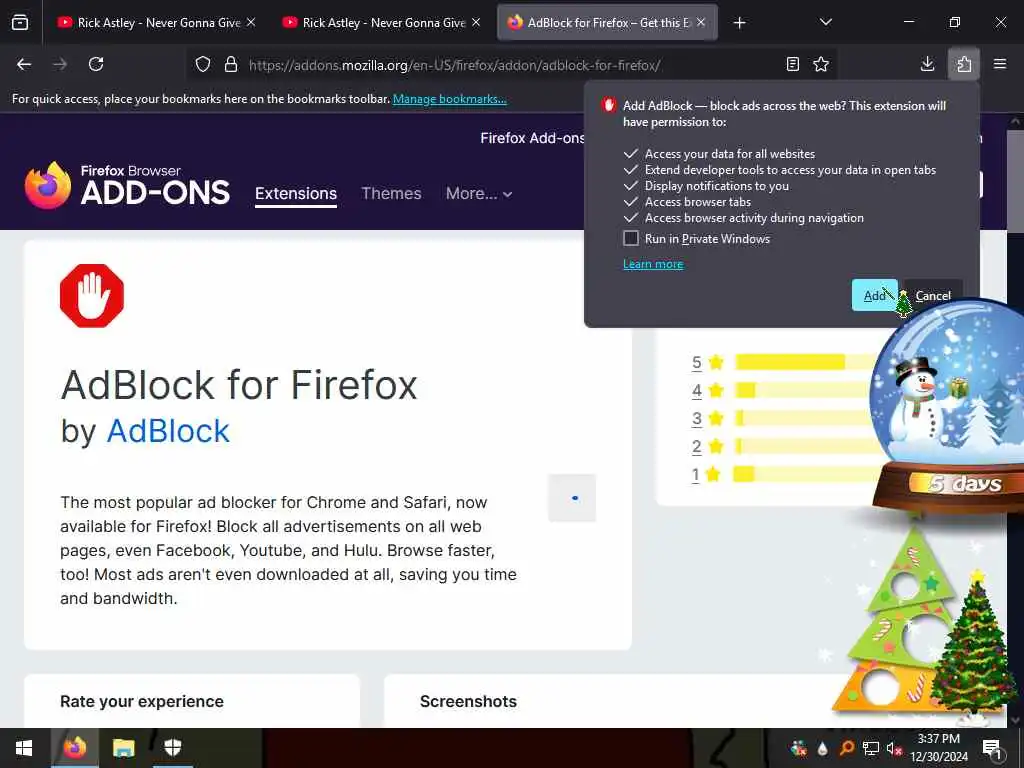The height and width of the screenshot is (768, 1024).
Task: Open the Downloads panel icon
Action: click(x=927, y=64)
